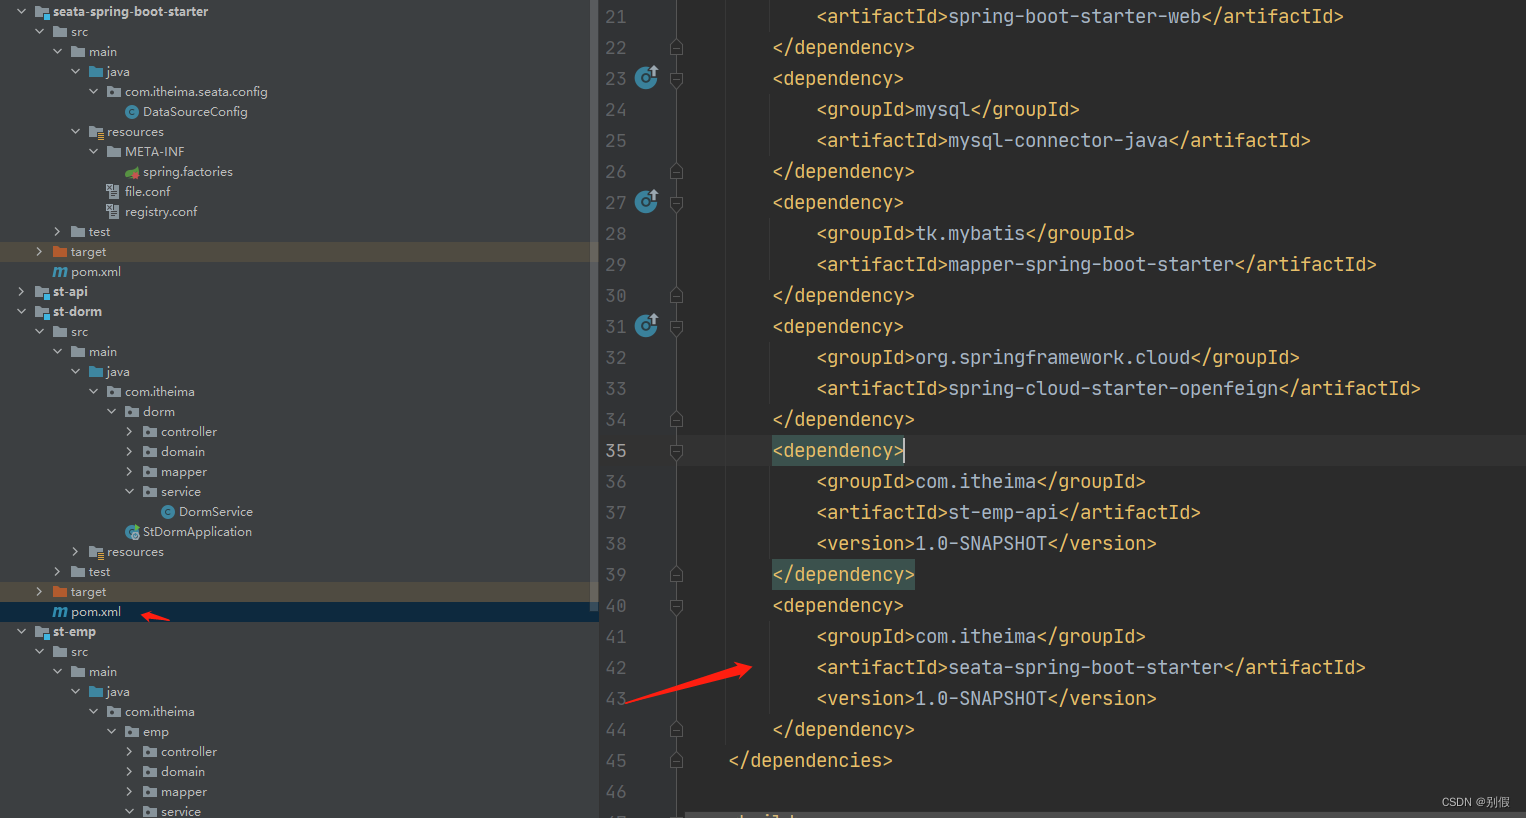Collapse the service package under dorm
Screen dimensions: 1526x818
click(130, 492)
